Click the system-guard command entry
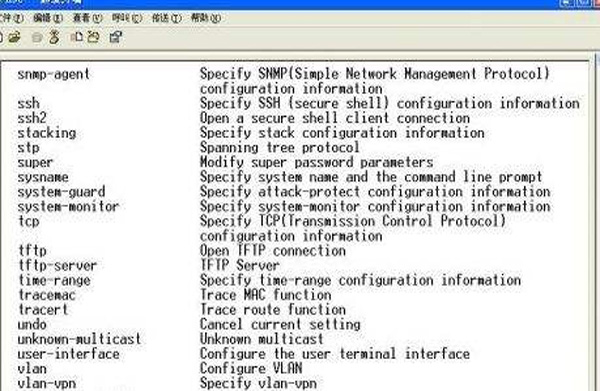 [x=61, y=192]
